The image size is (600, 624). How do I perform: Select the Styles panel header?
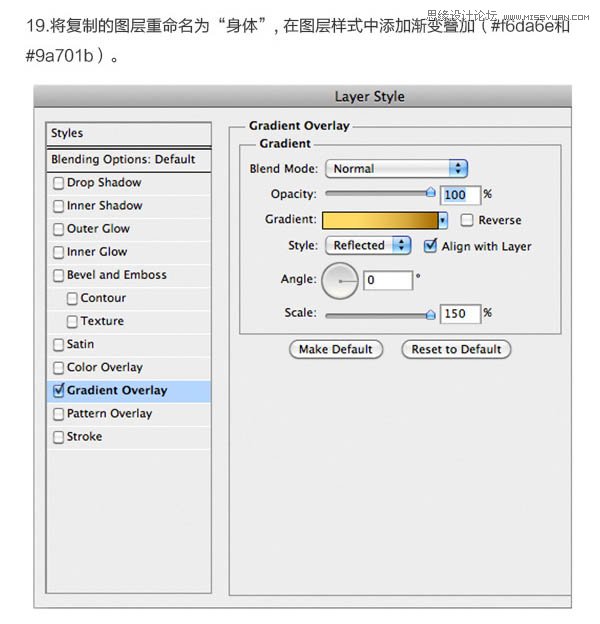pyautogui.click(x=129, y=133)
